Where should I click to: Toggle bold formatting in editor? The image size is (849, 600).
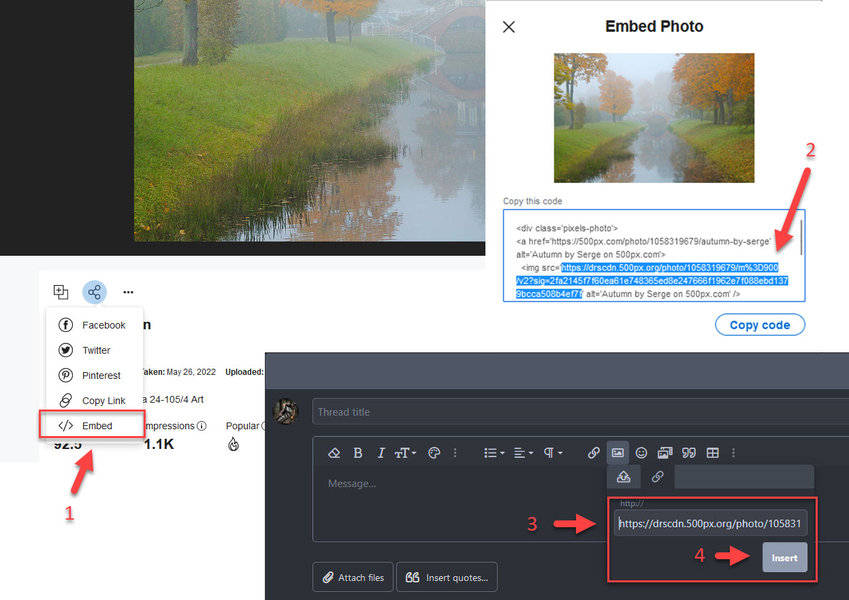click(358, 453)
